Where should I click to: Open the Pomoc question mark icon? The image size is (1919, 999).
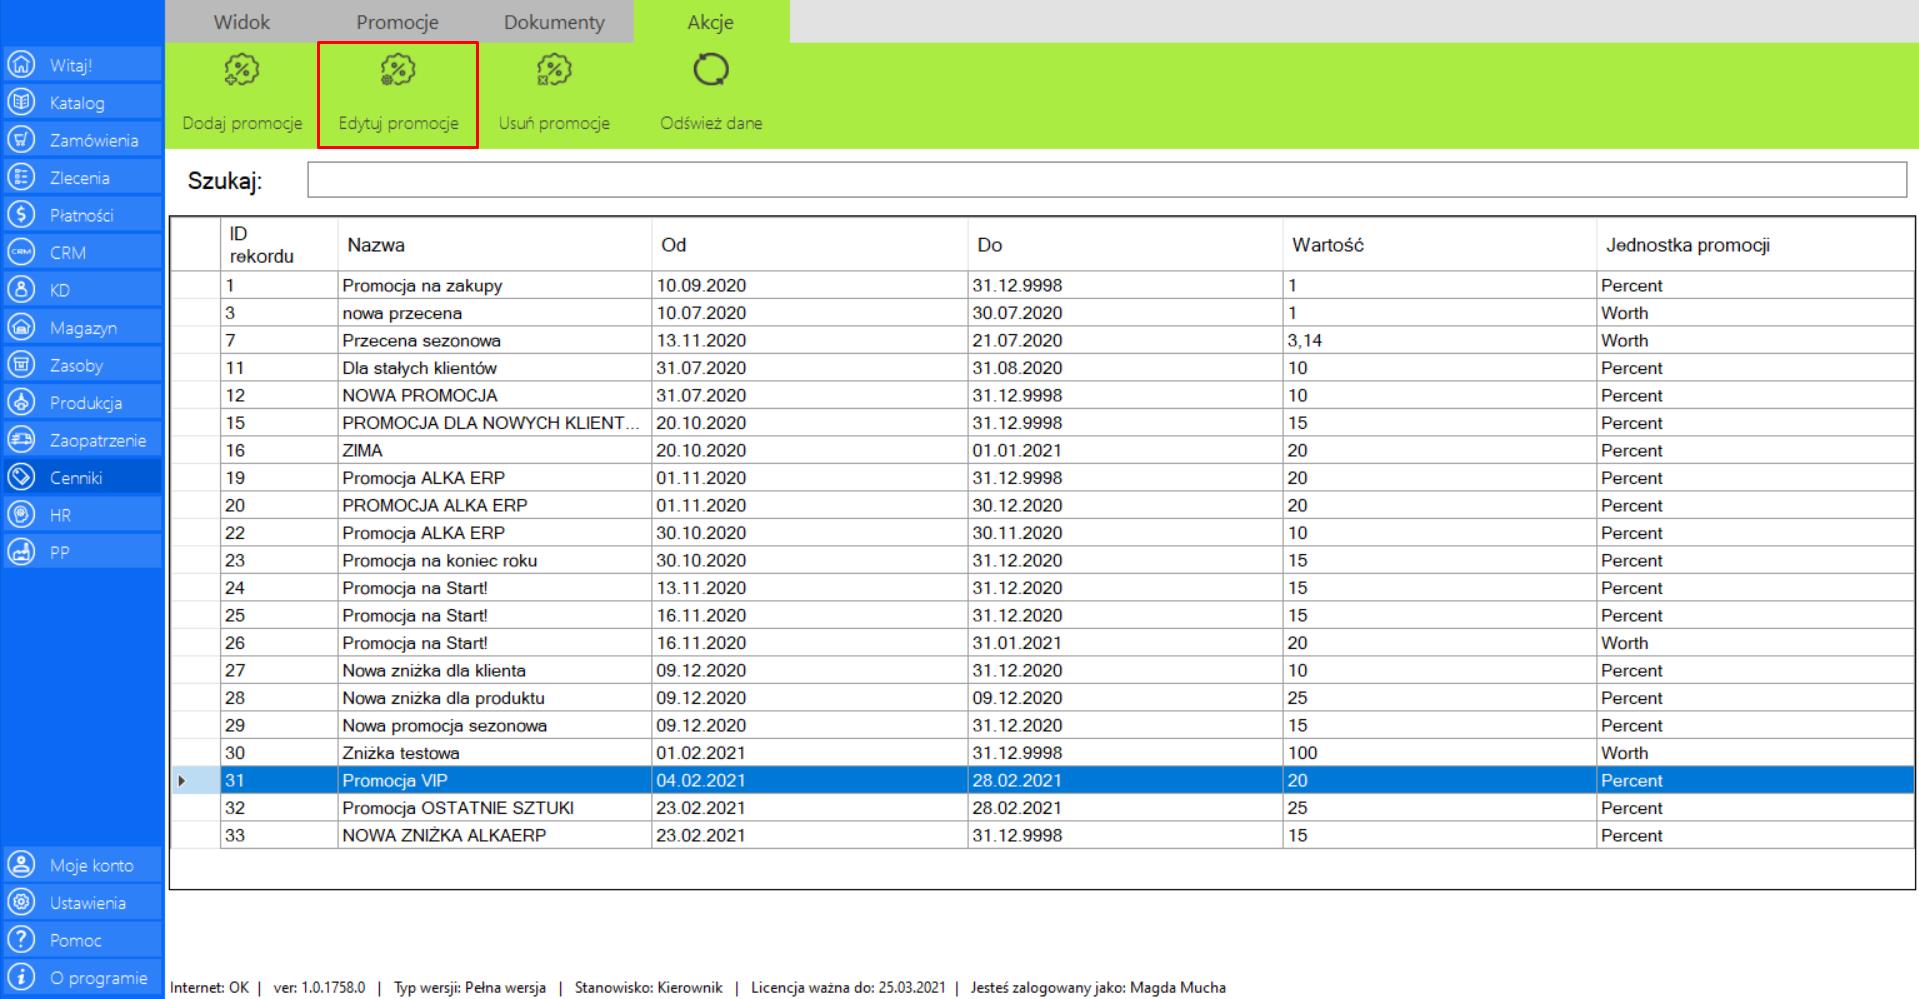coord(21,940)
